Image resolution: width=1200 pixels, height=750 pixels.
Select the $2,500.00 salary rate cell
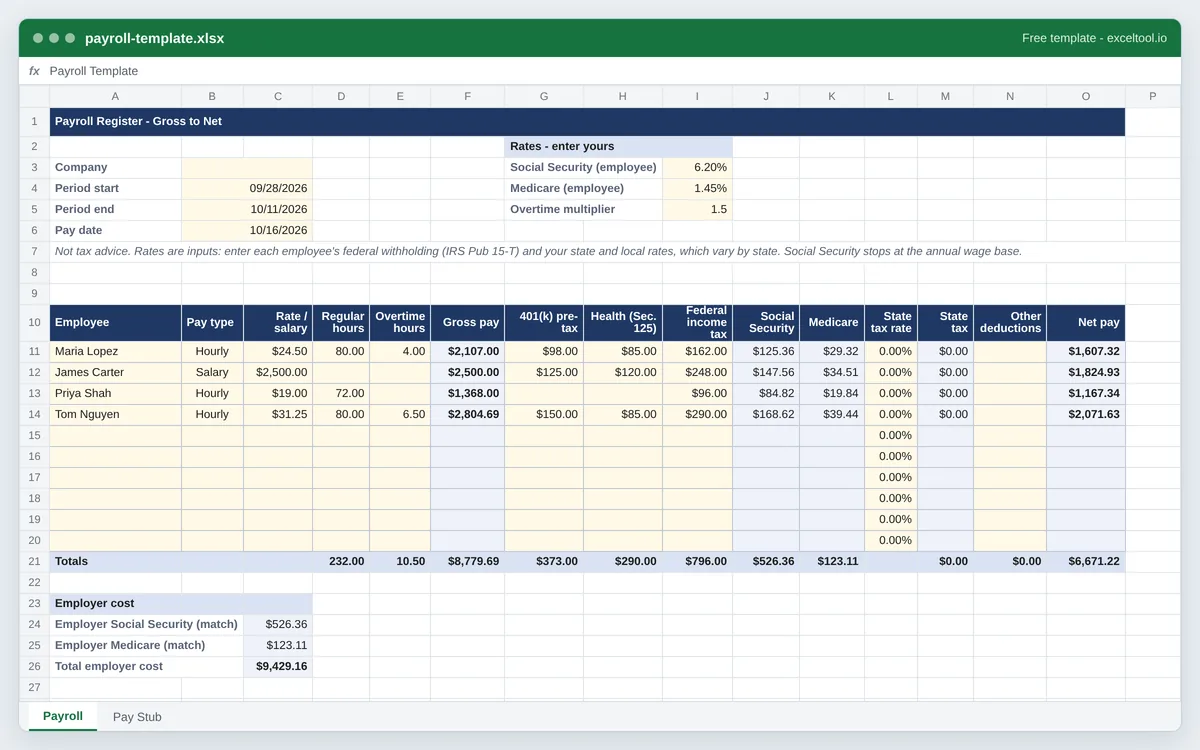click(x=278, y=372)
